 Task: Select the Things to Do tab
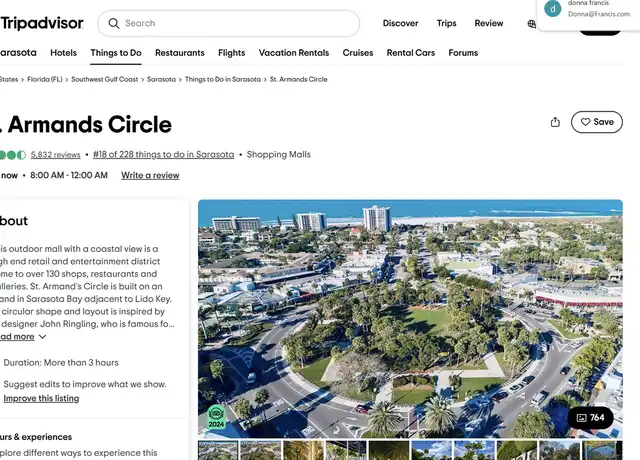[x=116, y=53]
